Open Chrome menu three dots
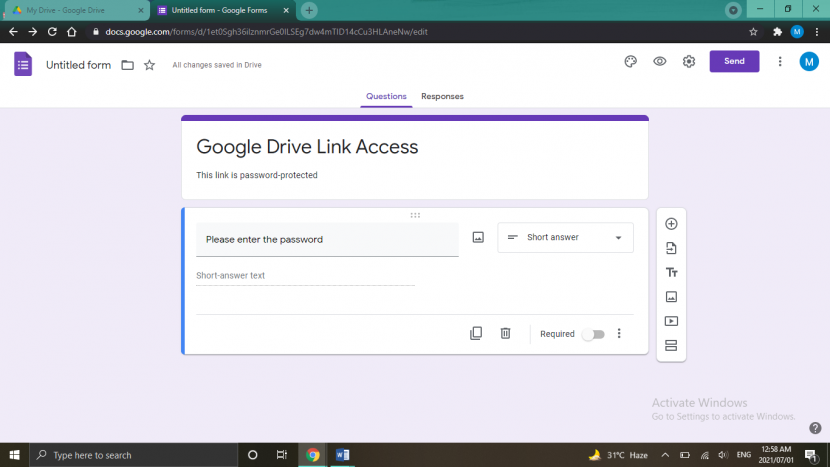The image size is (830, 467). click(817, 32)
